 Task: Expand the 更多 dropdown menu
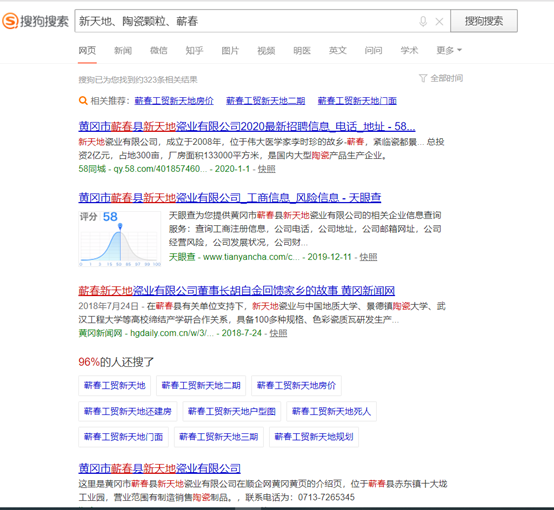pos(449,51)
